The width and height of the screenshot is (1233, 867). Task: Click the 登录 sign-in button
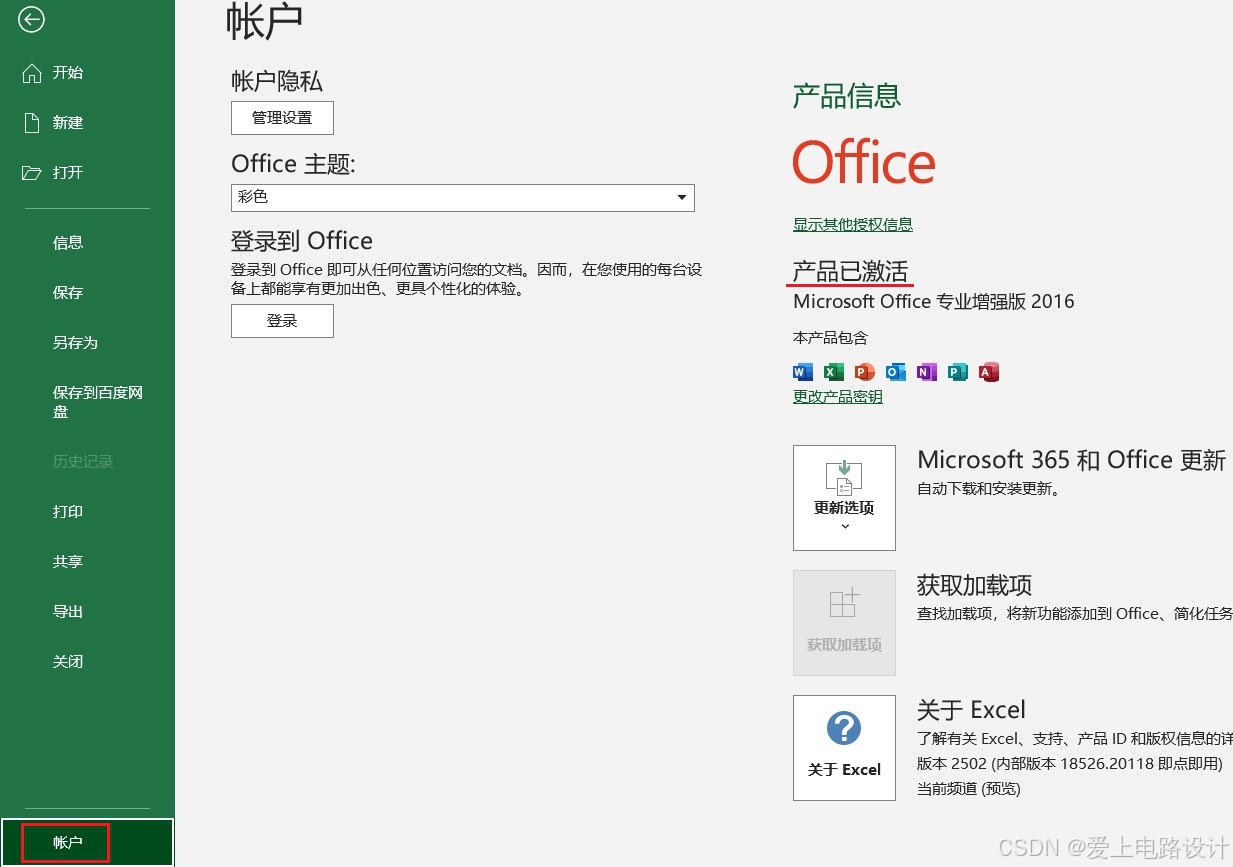[x=282, y=321]
